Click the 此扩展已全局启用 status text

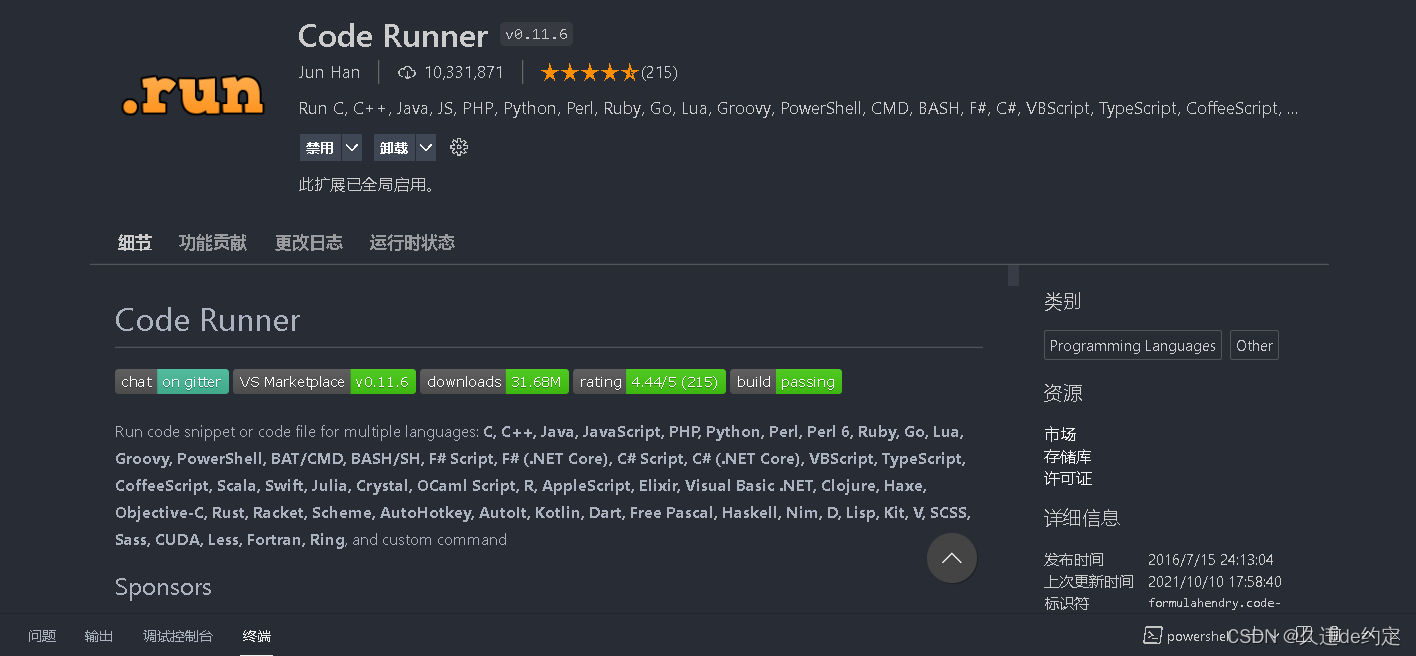(x=366, y=184)
